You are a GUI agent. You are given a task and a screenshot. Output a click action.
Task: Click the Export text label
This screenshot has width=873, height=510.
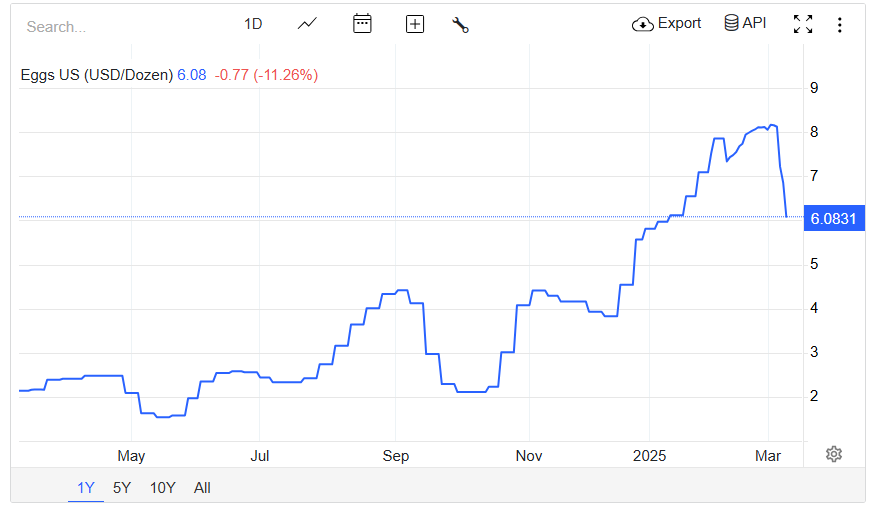pos(679,23)
